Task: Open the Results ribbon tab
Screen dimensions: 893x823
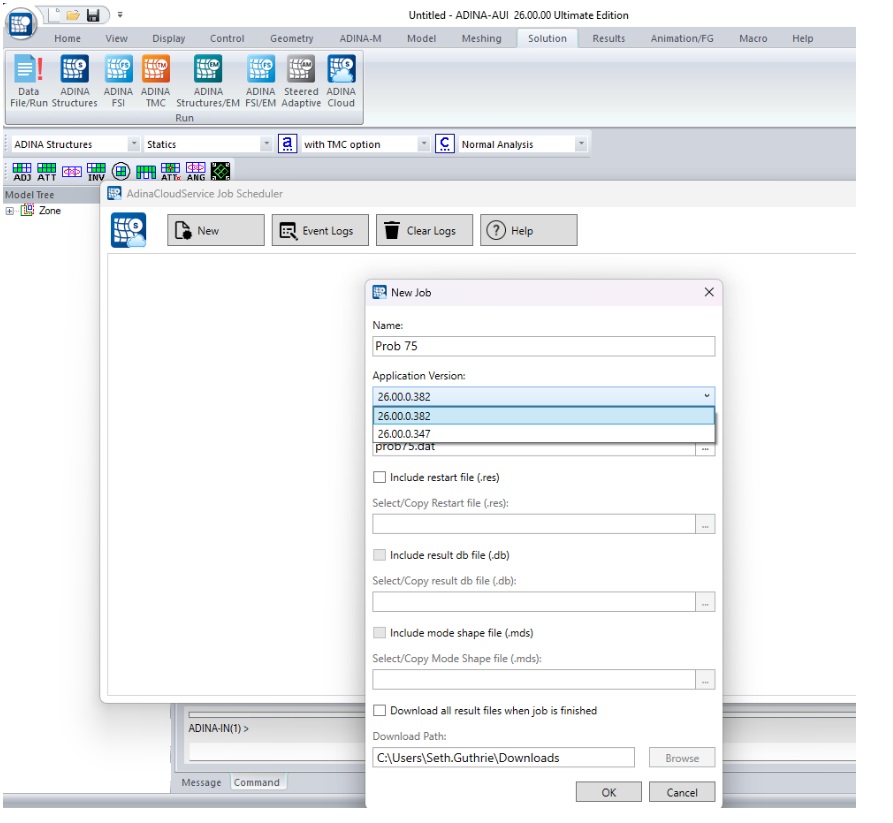Action: 608,39
